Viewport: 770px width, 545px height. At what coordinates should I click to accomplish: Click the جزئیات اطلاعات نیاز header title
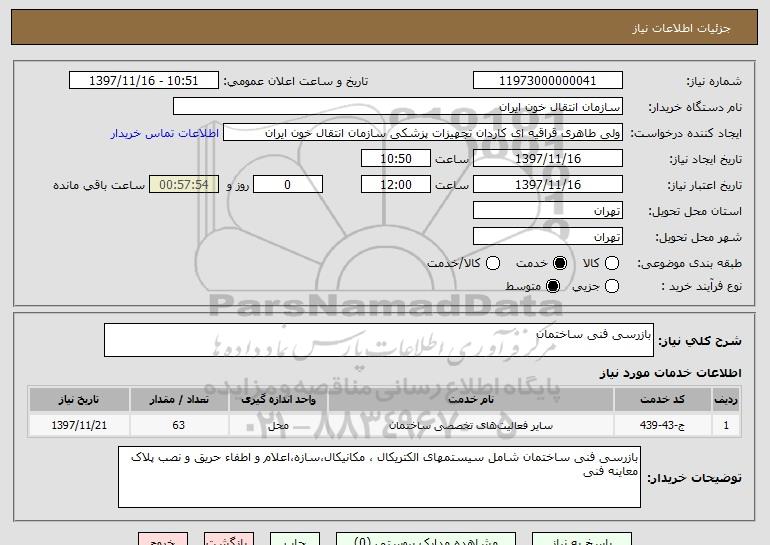[681, 28]
